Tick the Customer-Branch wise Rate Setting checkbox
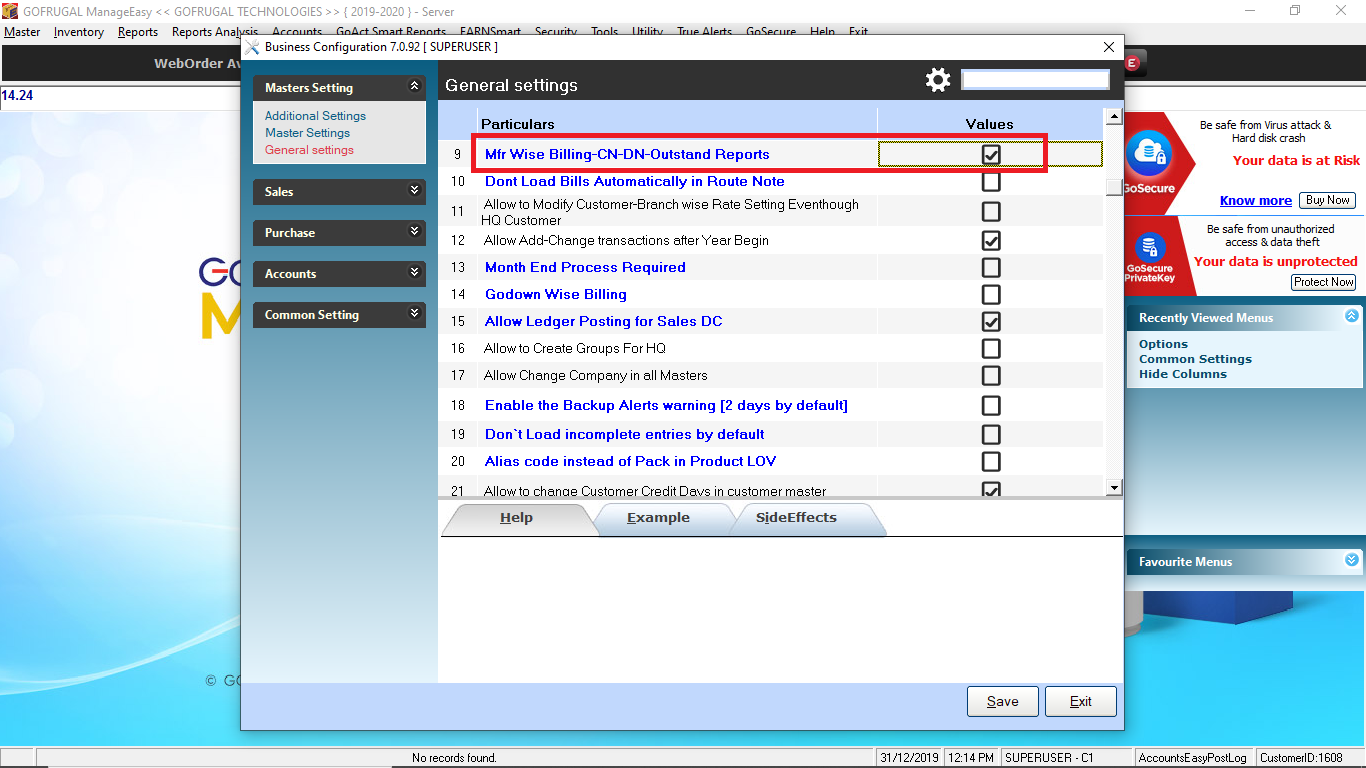Image resolution: width=1366 pixels, height=768 pixels. (991, 212)
